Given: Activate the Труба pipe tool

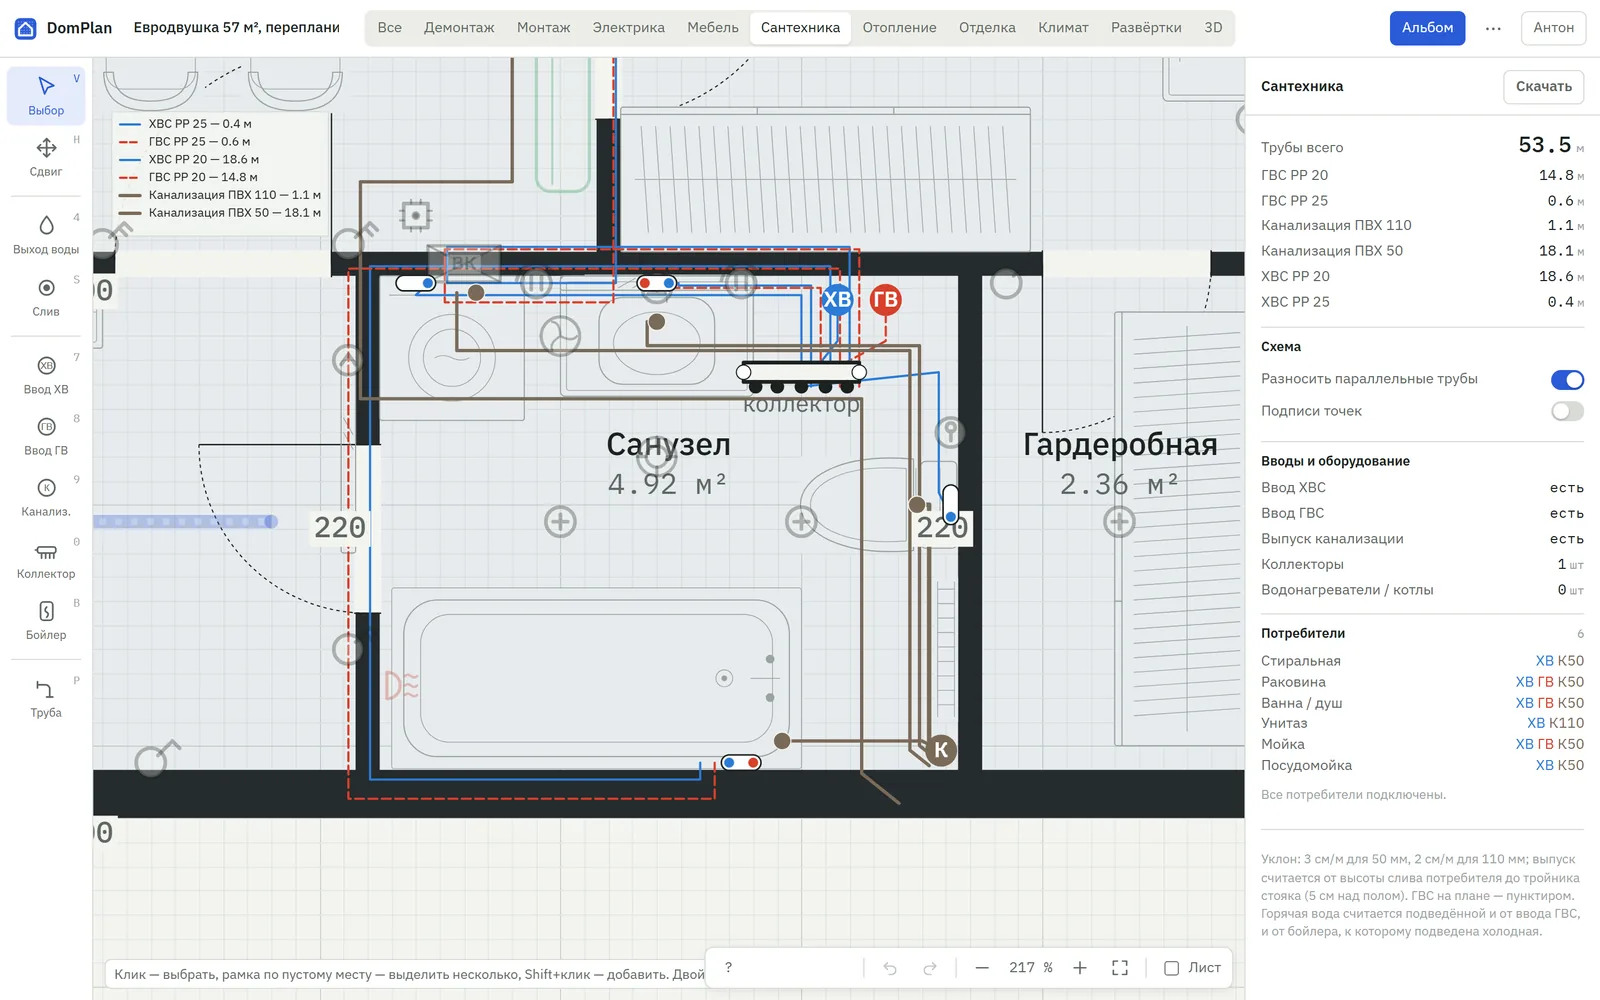Looking at the screenshot, I should (x=46, y=698).
